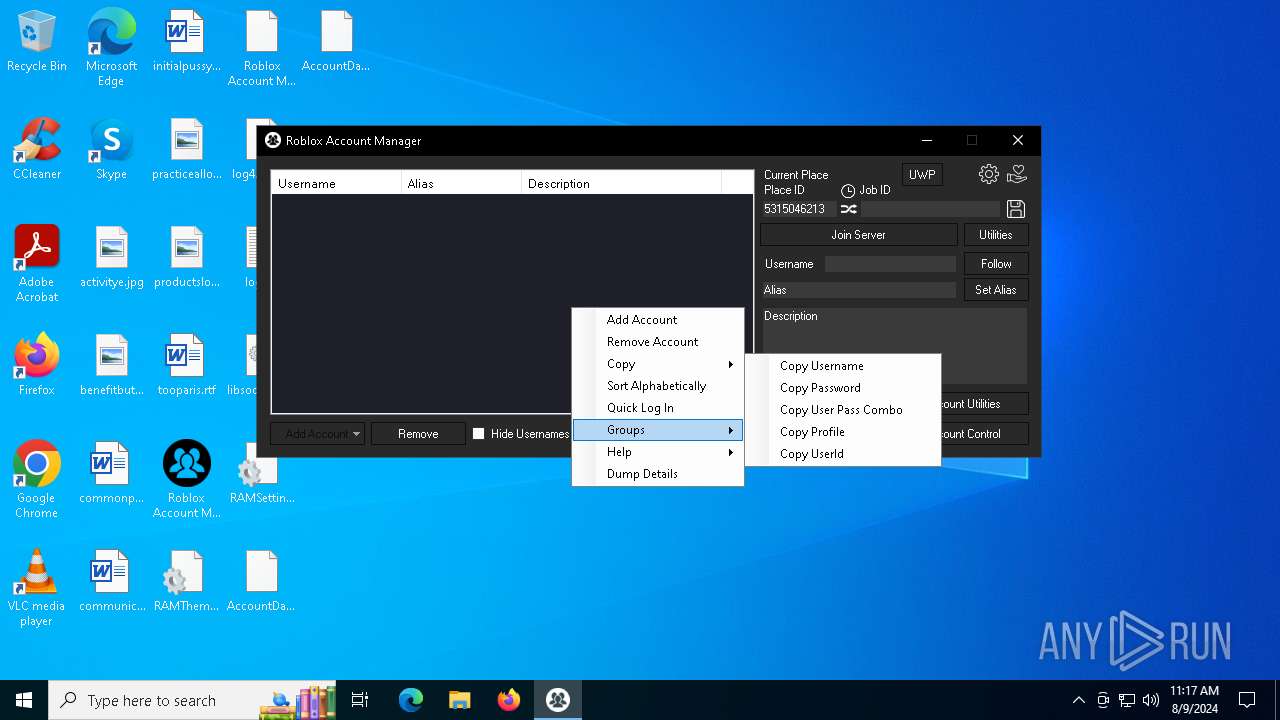Open Task View on the taskbar

coord(360,700)
